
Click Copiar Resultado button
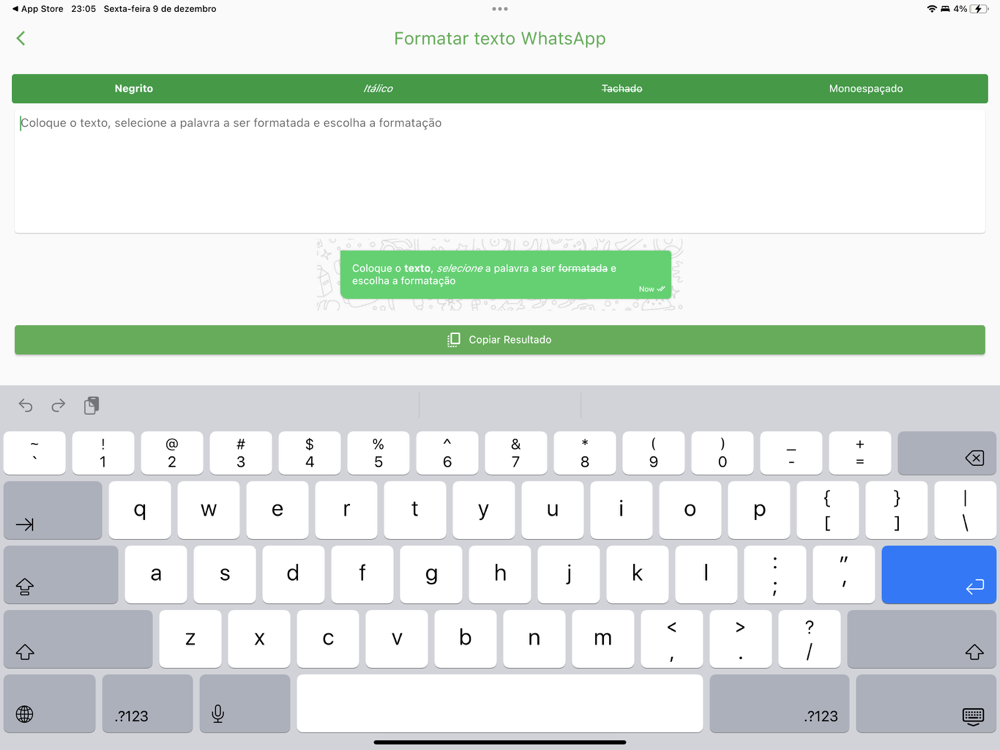500,340
